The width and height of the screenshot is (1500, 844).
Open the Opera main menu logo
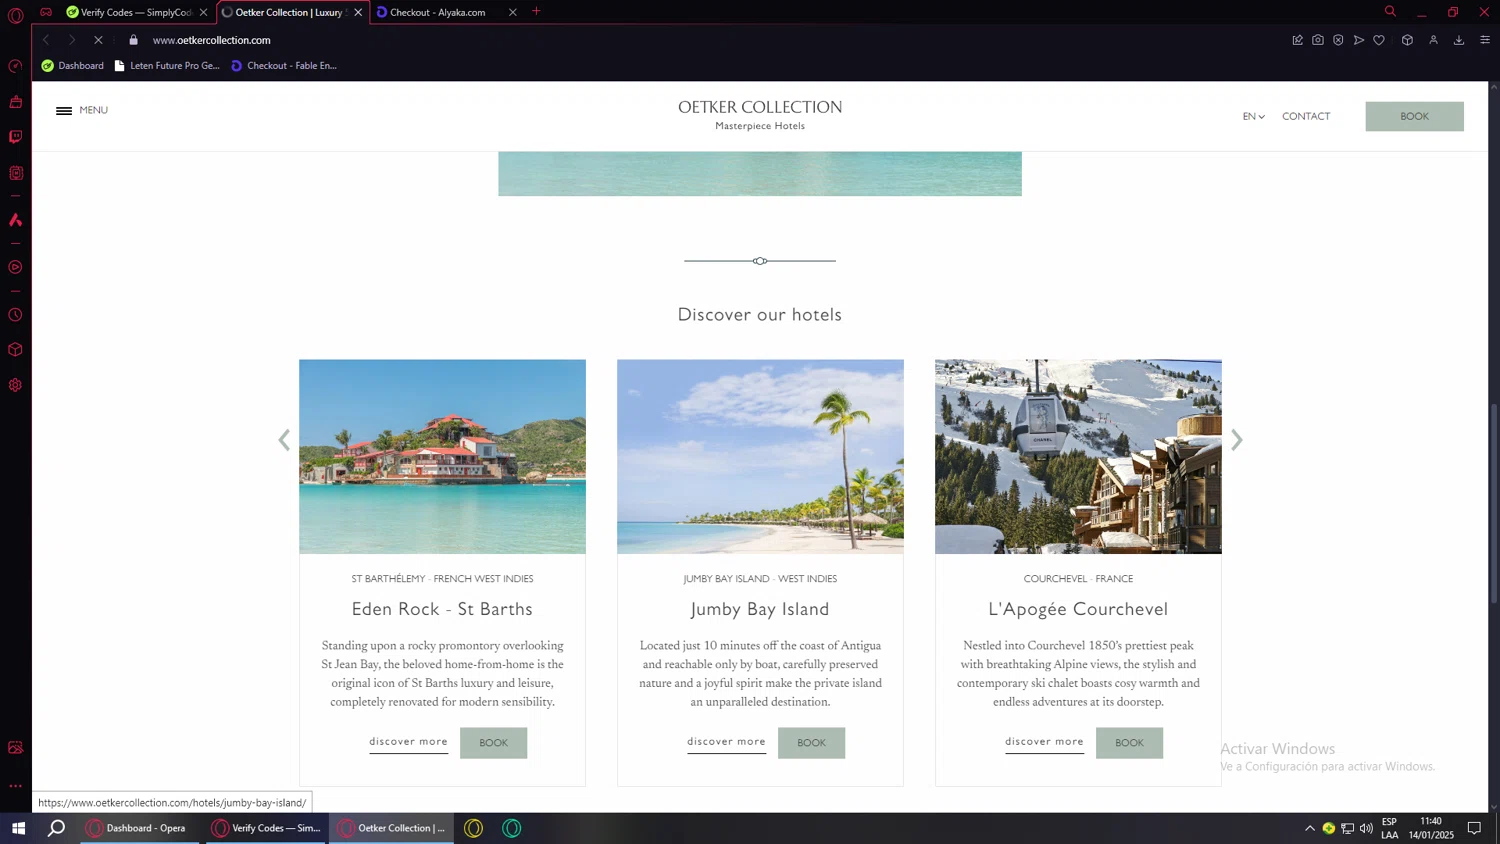15,15
